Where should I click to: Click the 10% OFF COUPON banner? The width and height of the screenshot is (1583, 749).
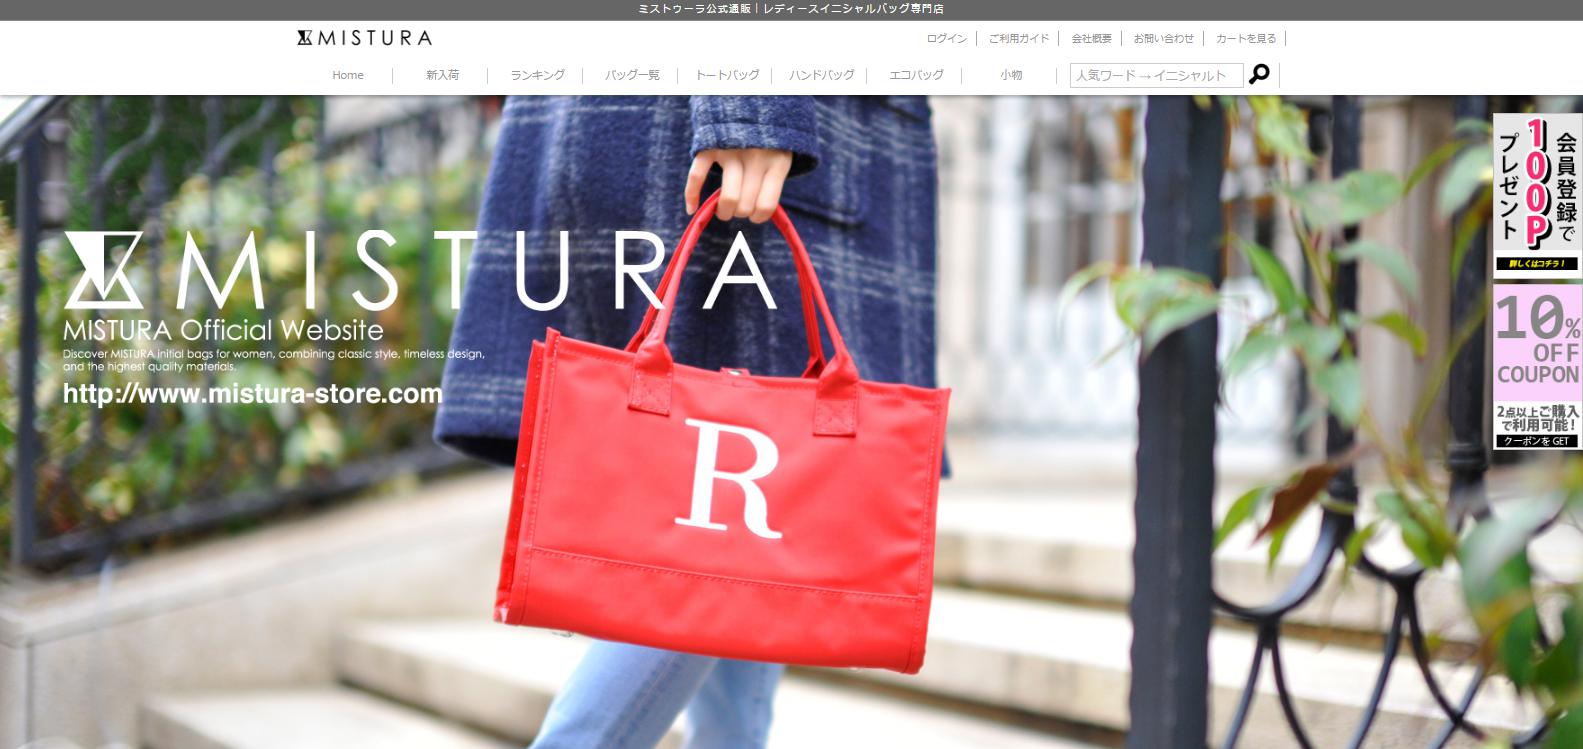point(1538,367)
